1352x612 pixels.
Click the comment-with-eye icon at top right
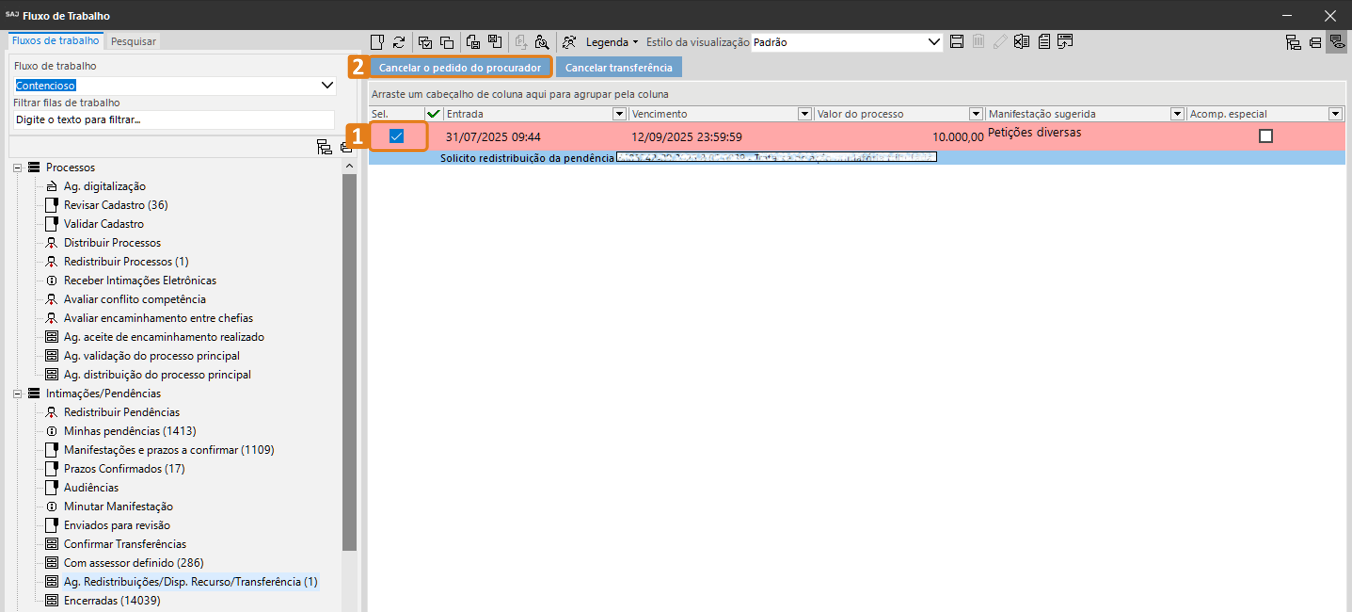[x=1336, y=42]
